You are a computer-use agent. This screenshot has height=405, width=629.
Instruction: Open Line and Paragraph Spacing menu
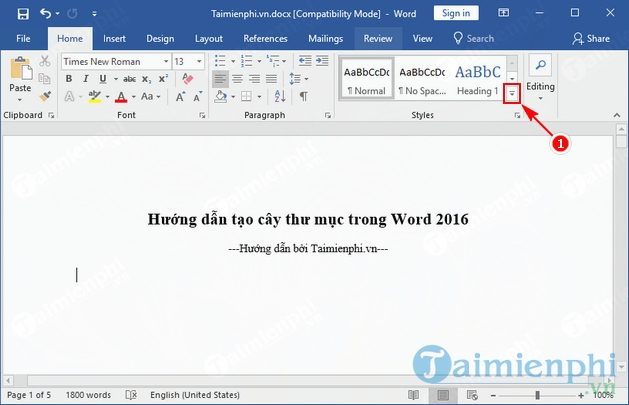(x=298, y=79)
